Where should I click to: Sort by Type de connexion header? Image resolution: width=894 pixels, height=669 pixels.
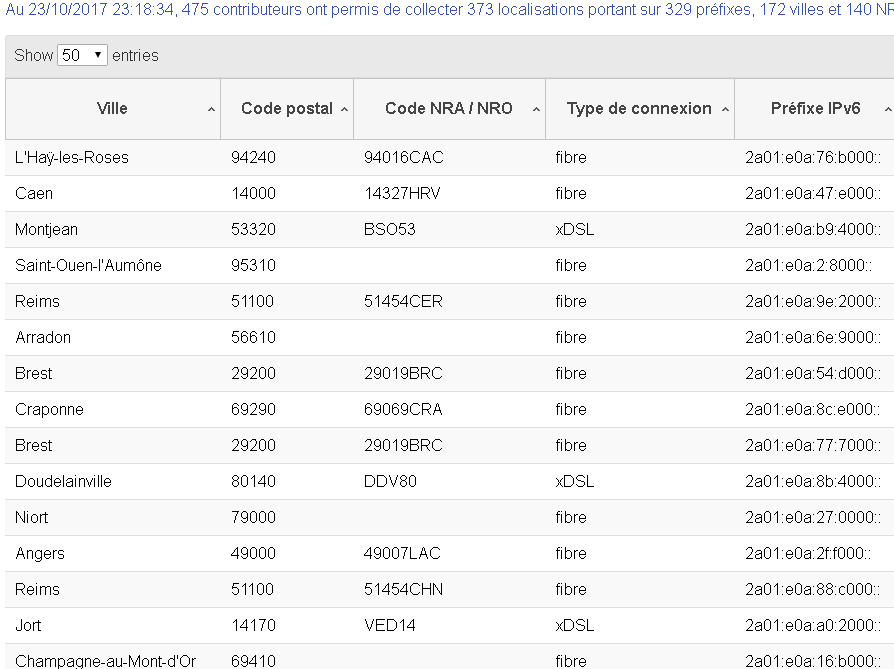[639, 108]
